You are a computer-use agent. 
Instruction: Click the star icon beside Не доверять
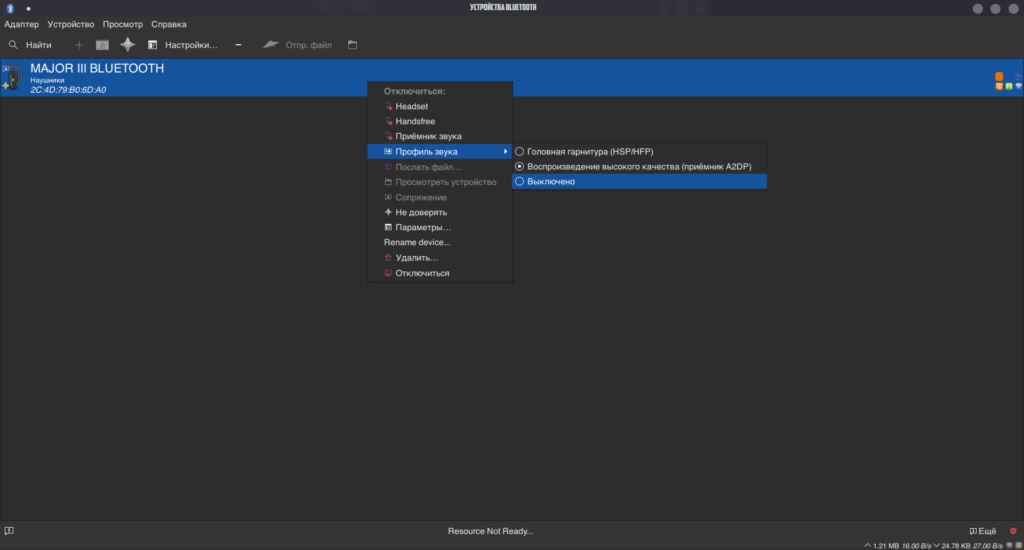388,212
